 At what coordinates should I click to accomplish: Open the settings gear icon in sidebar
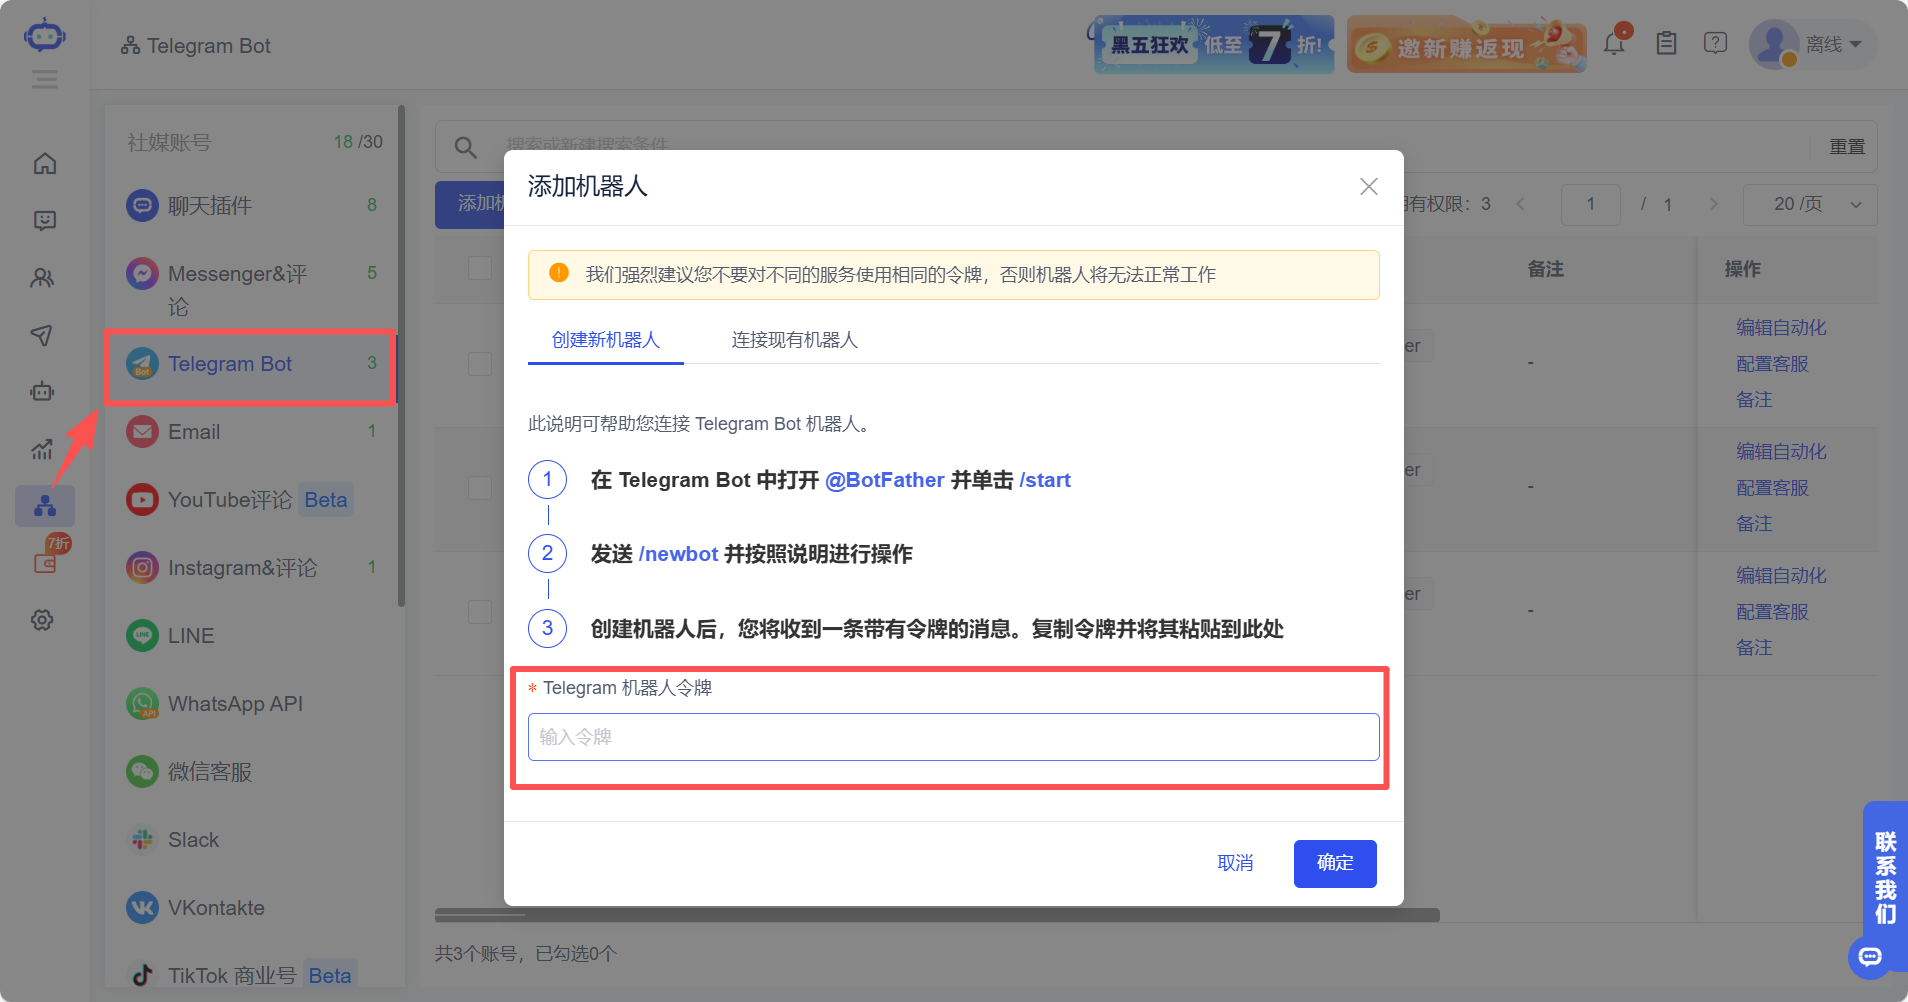(42, 620)
